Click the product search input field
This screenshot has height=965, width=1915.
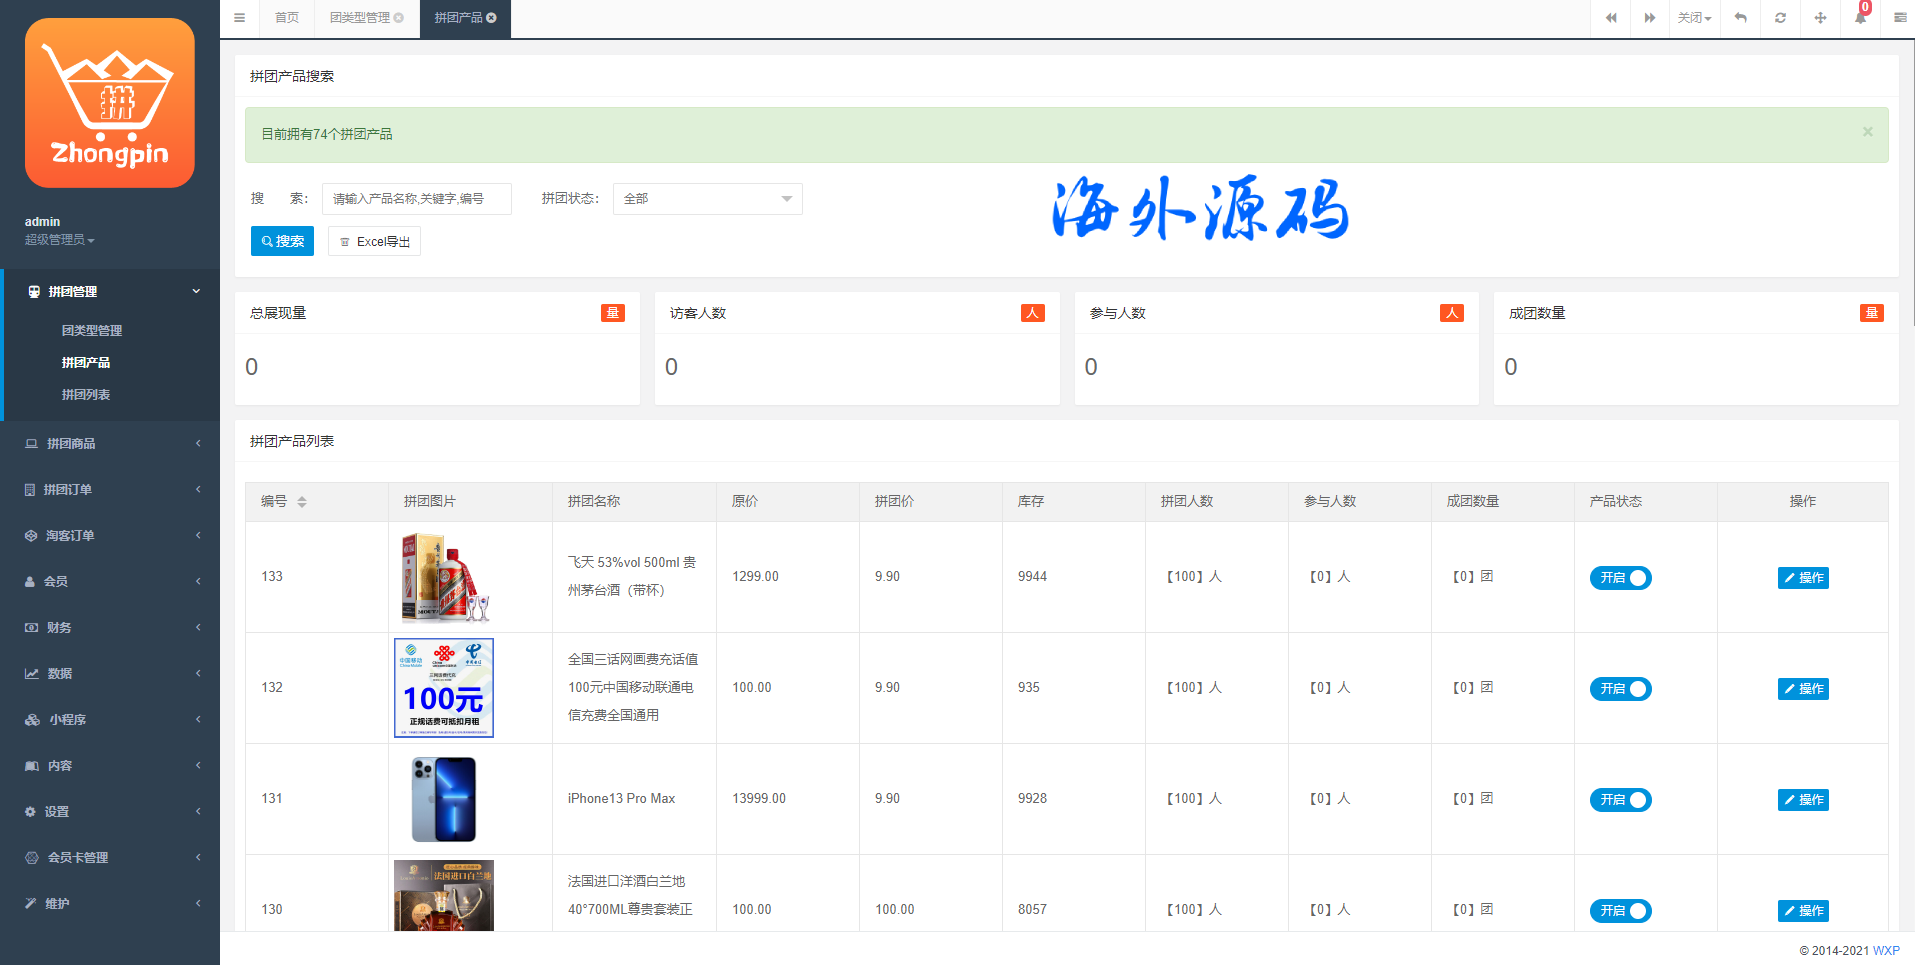pyautogui.click(x=416, y=199)
